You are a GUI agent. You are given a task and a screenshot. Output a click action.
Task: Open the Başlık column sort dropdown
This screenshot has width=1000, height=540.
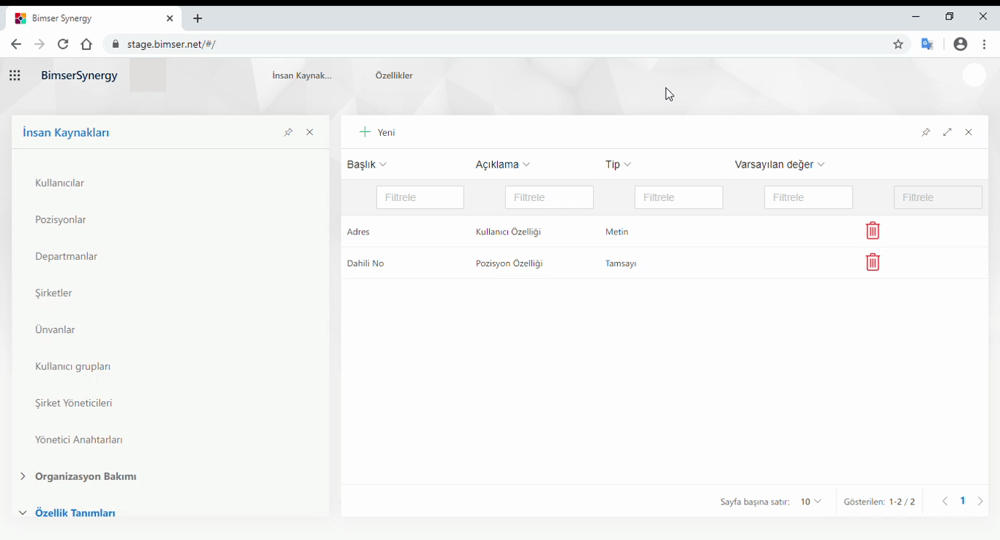pyautogui.click(x=383, y=165)
